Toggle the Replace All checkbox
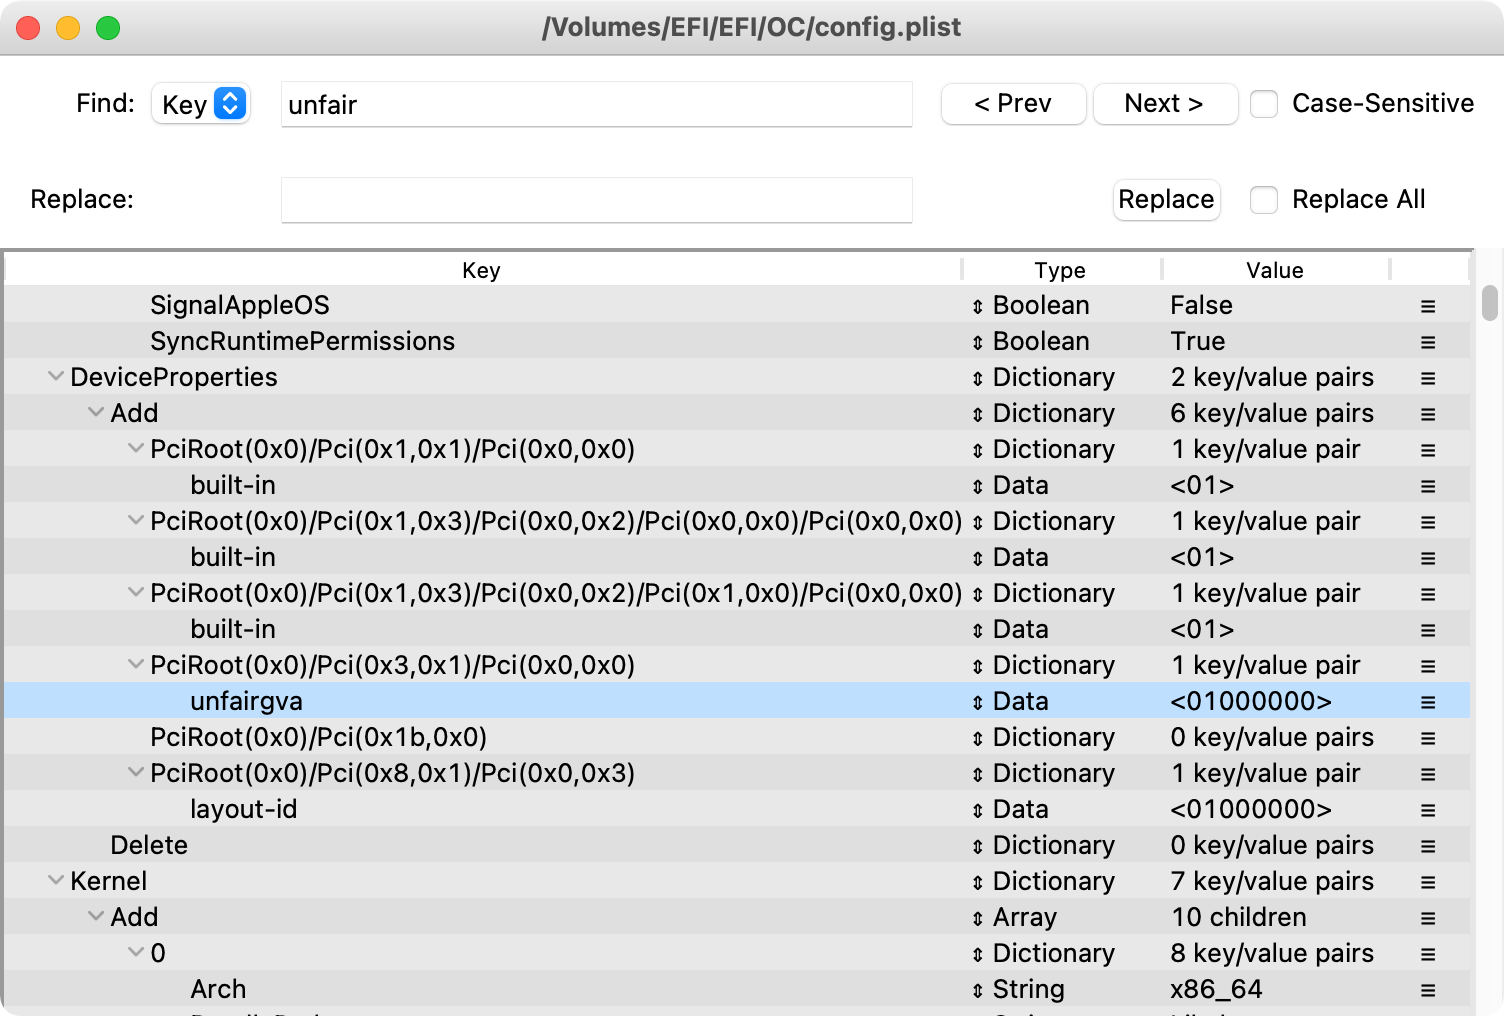This screenshot has width=1504, height=1016. coord(1264,200)
